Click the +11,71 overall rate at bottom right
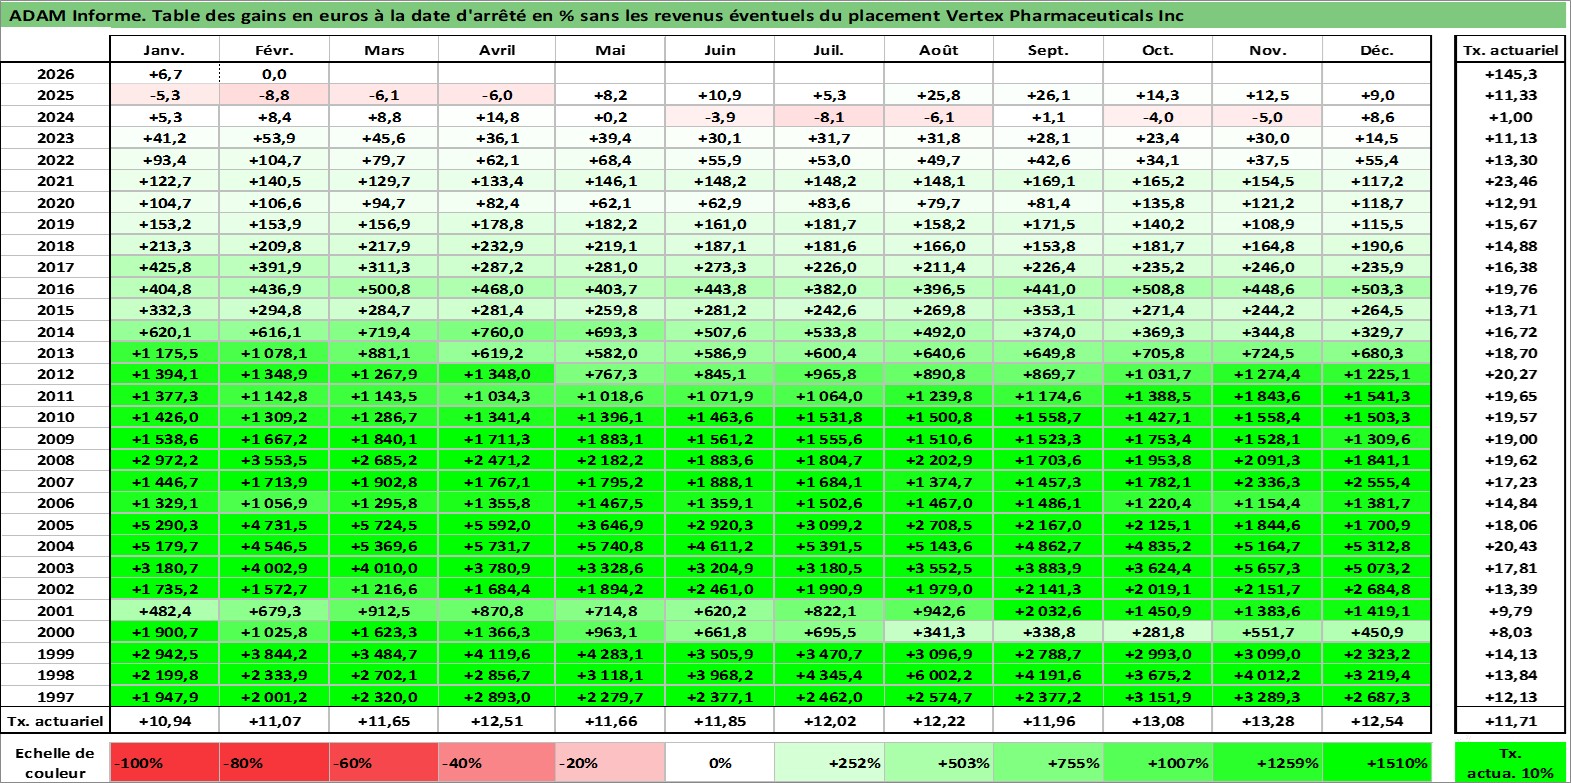The height and width of the screenshot is (783, 1571). coord(1510,720)
